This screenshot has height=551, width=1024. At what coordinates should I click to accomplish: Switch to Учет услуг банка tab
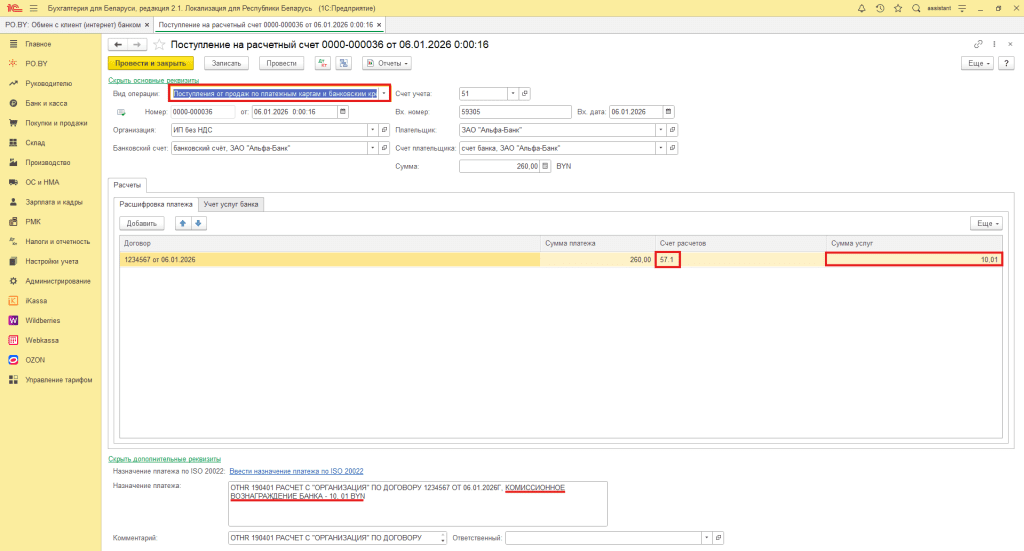[231, 204]
